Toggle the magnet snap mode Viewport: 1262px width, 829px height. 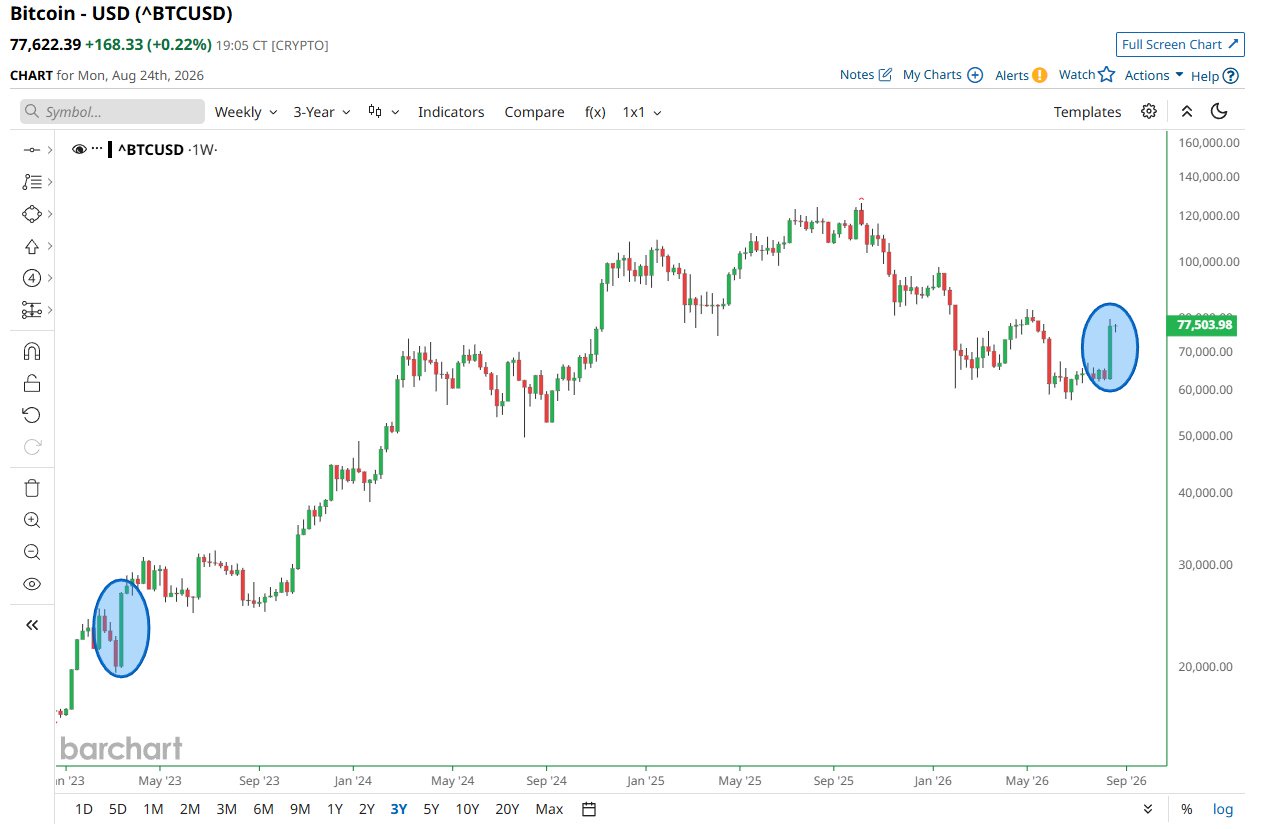[x=31, y=351]
